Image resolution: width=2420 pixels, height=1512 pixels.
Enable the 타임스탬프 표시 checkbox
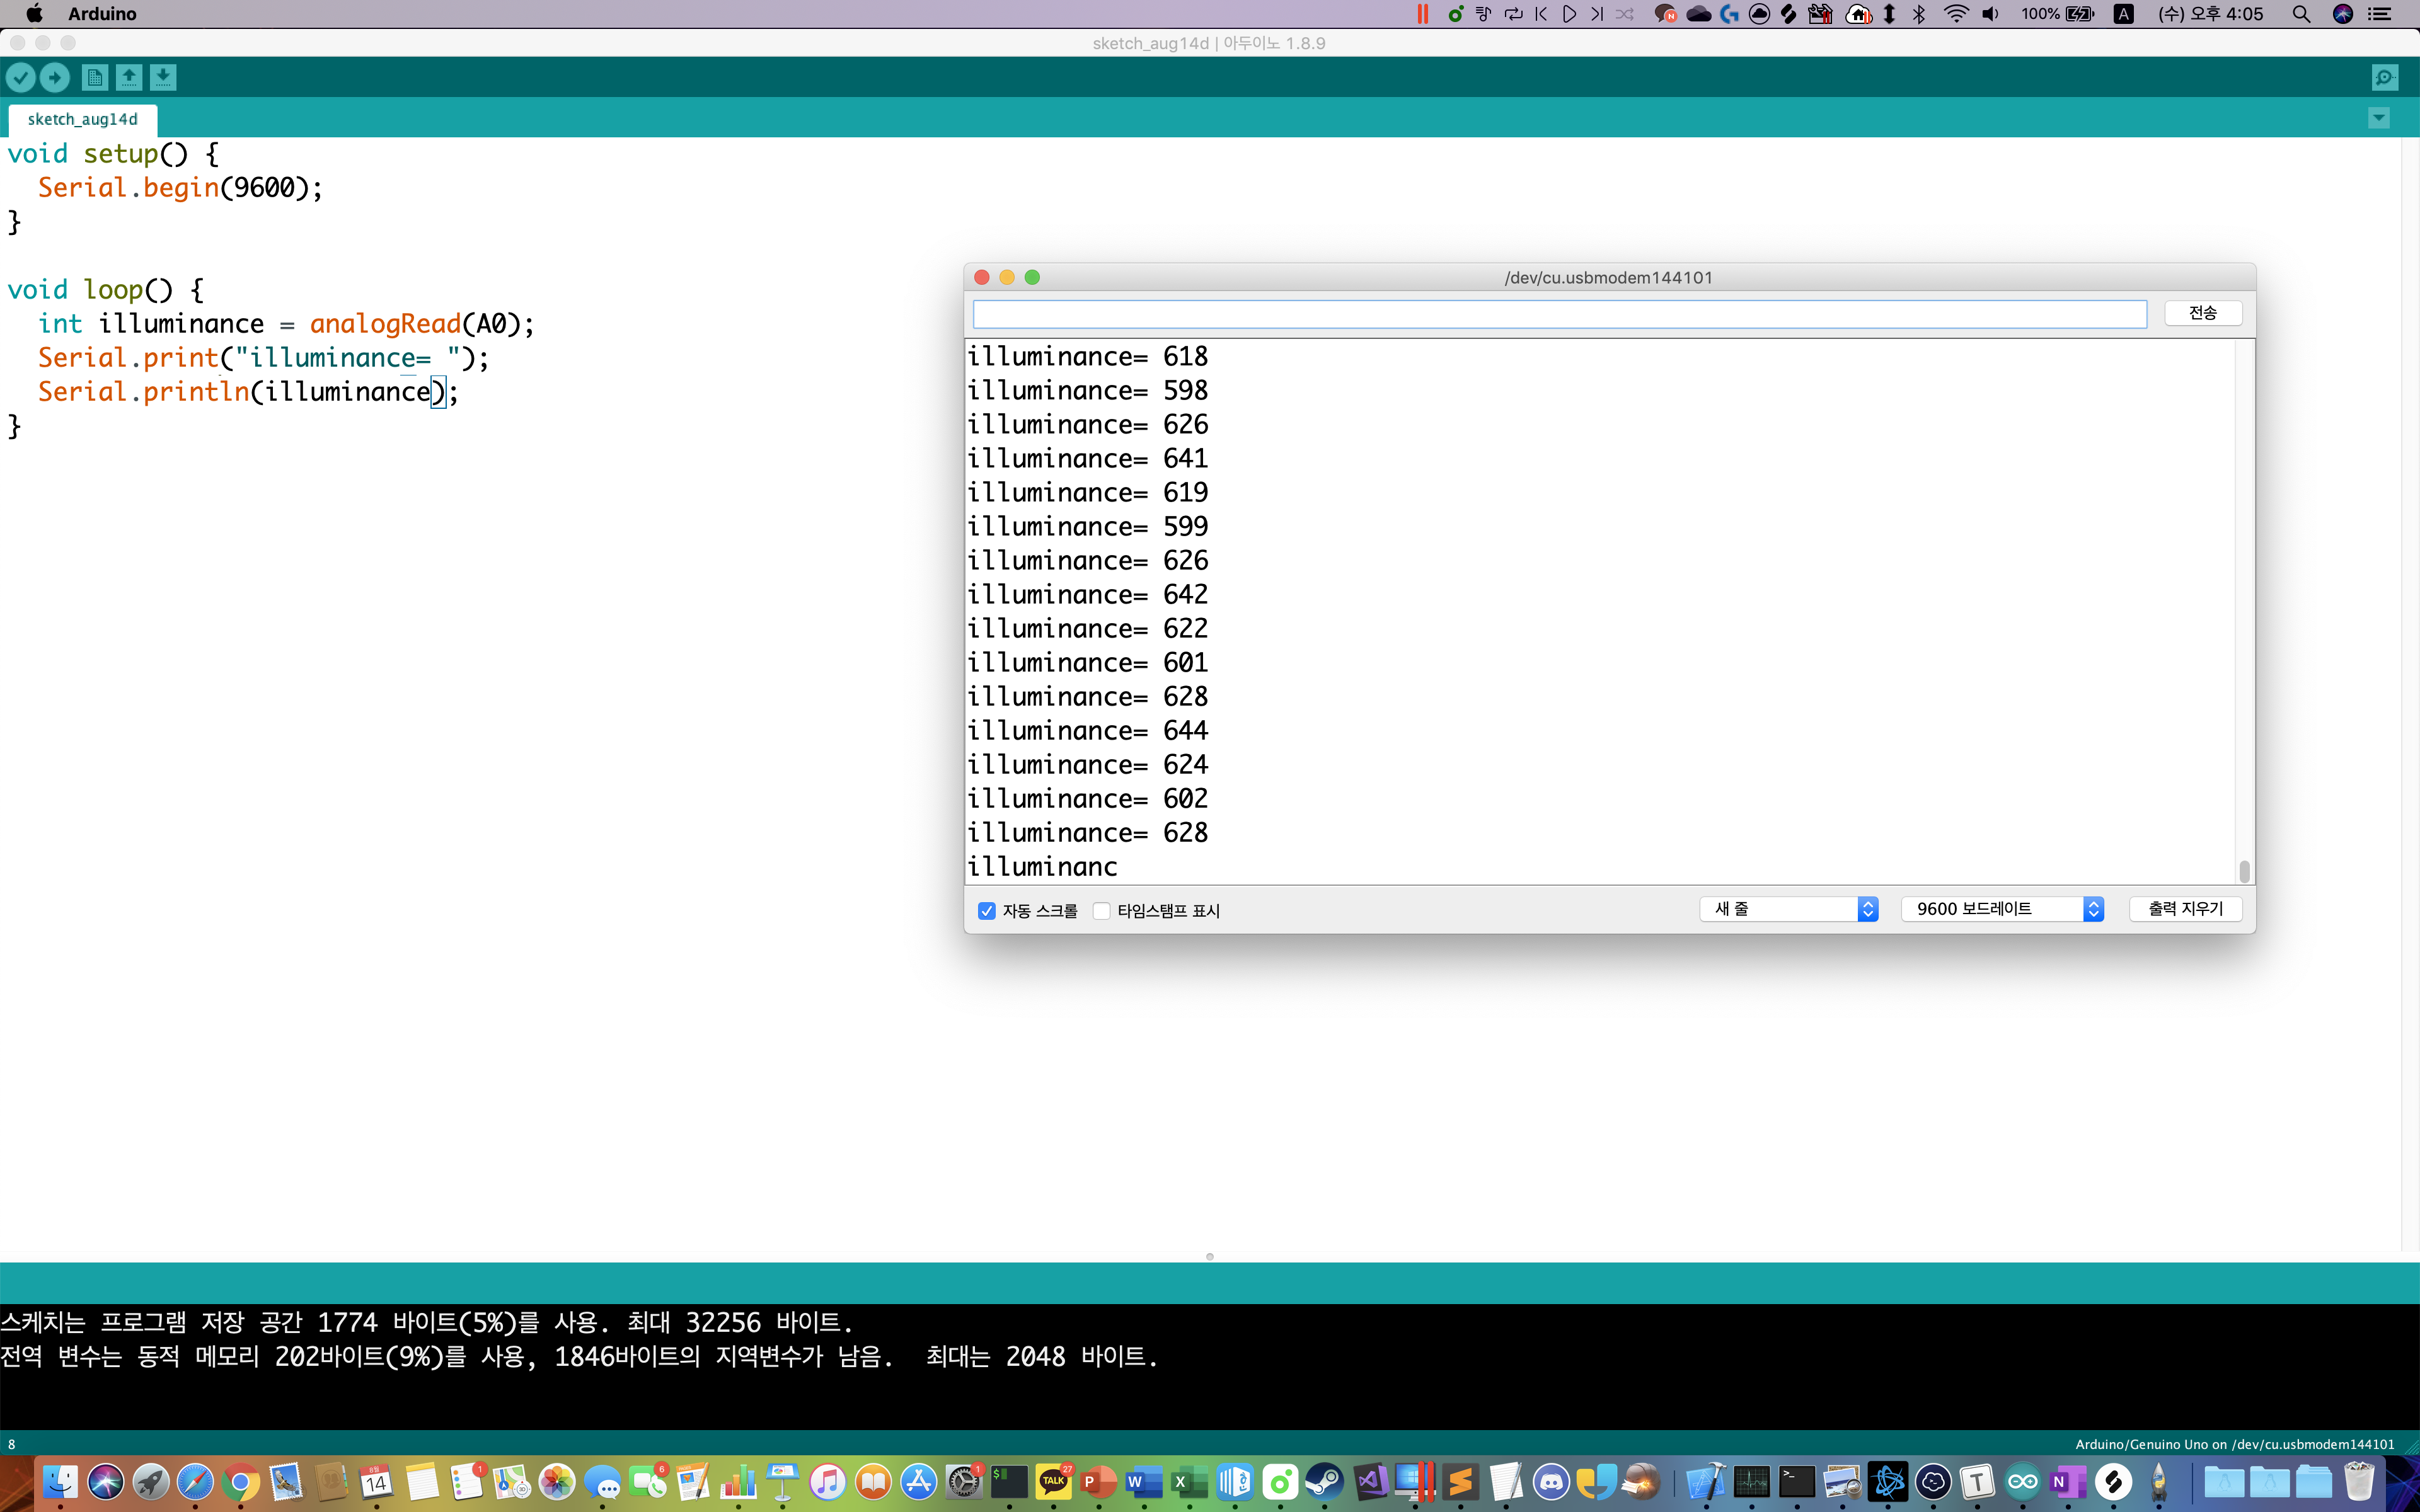coord(1101,910)
